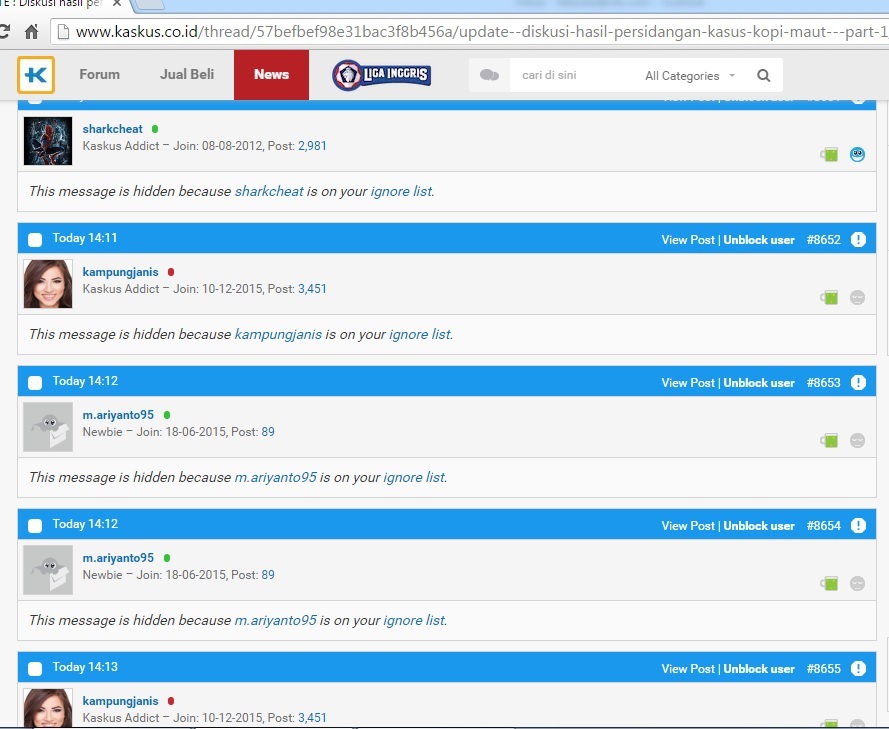Click View Post on post #8654
This screenshot has width=889, height=729.
point(688,525)
